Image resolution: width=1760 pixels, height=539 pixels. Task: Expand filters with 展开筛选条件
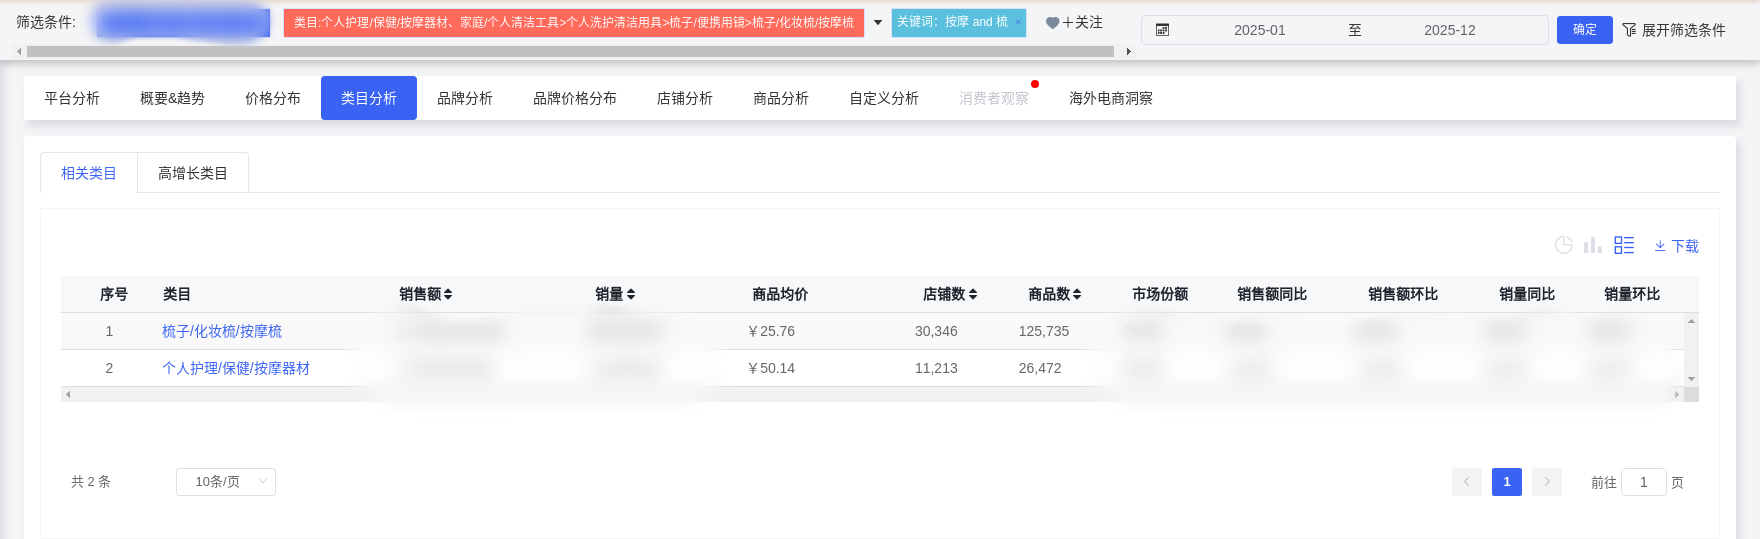(1674, 30)
